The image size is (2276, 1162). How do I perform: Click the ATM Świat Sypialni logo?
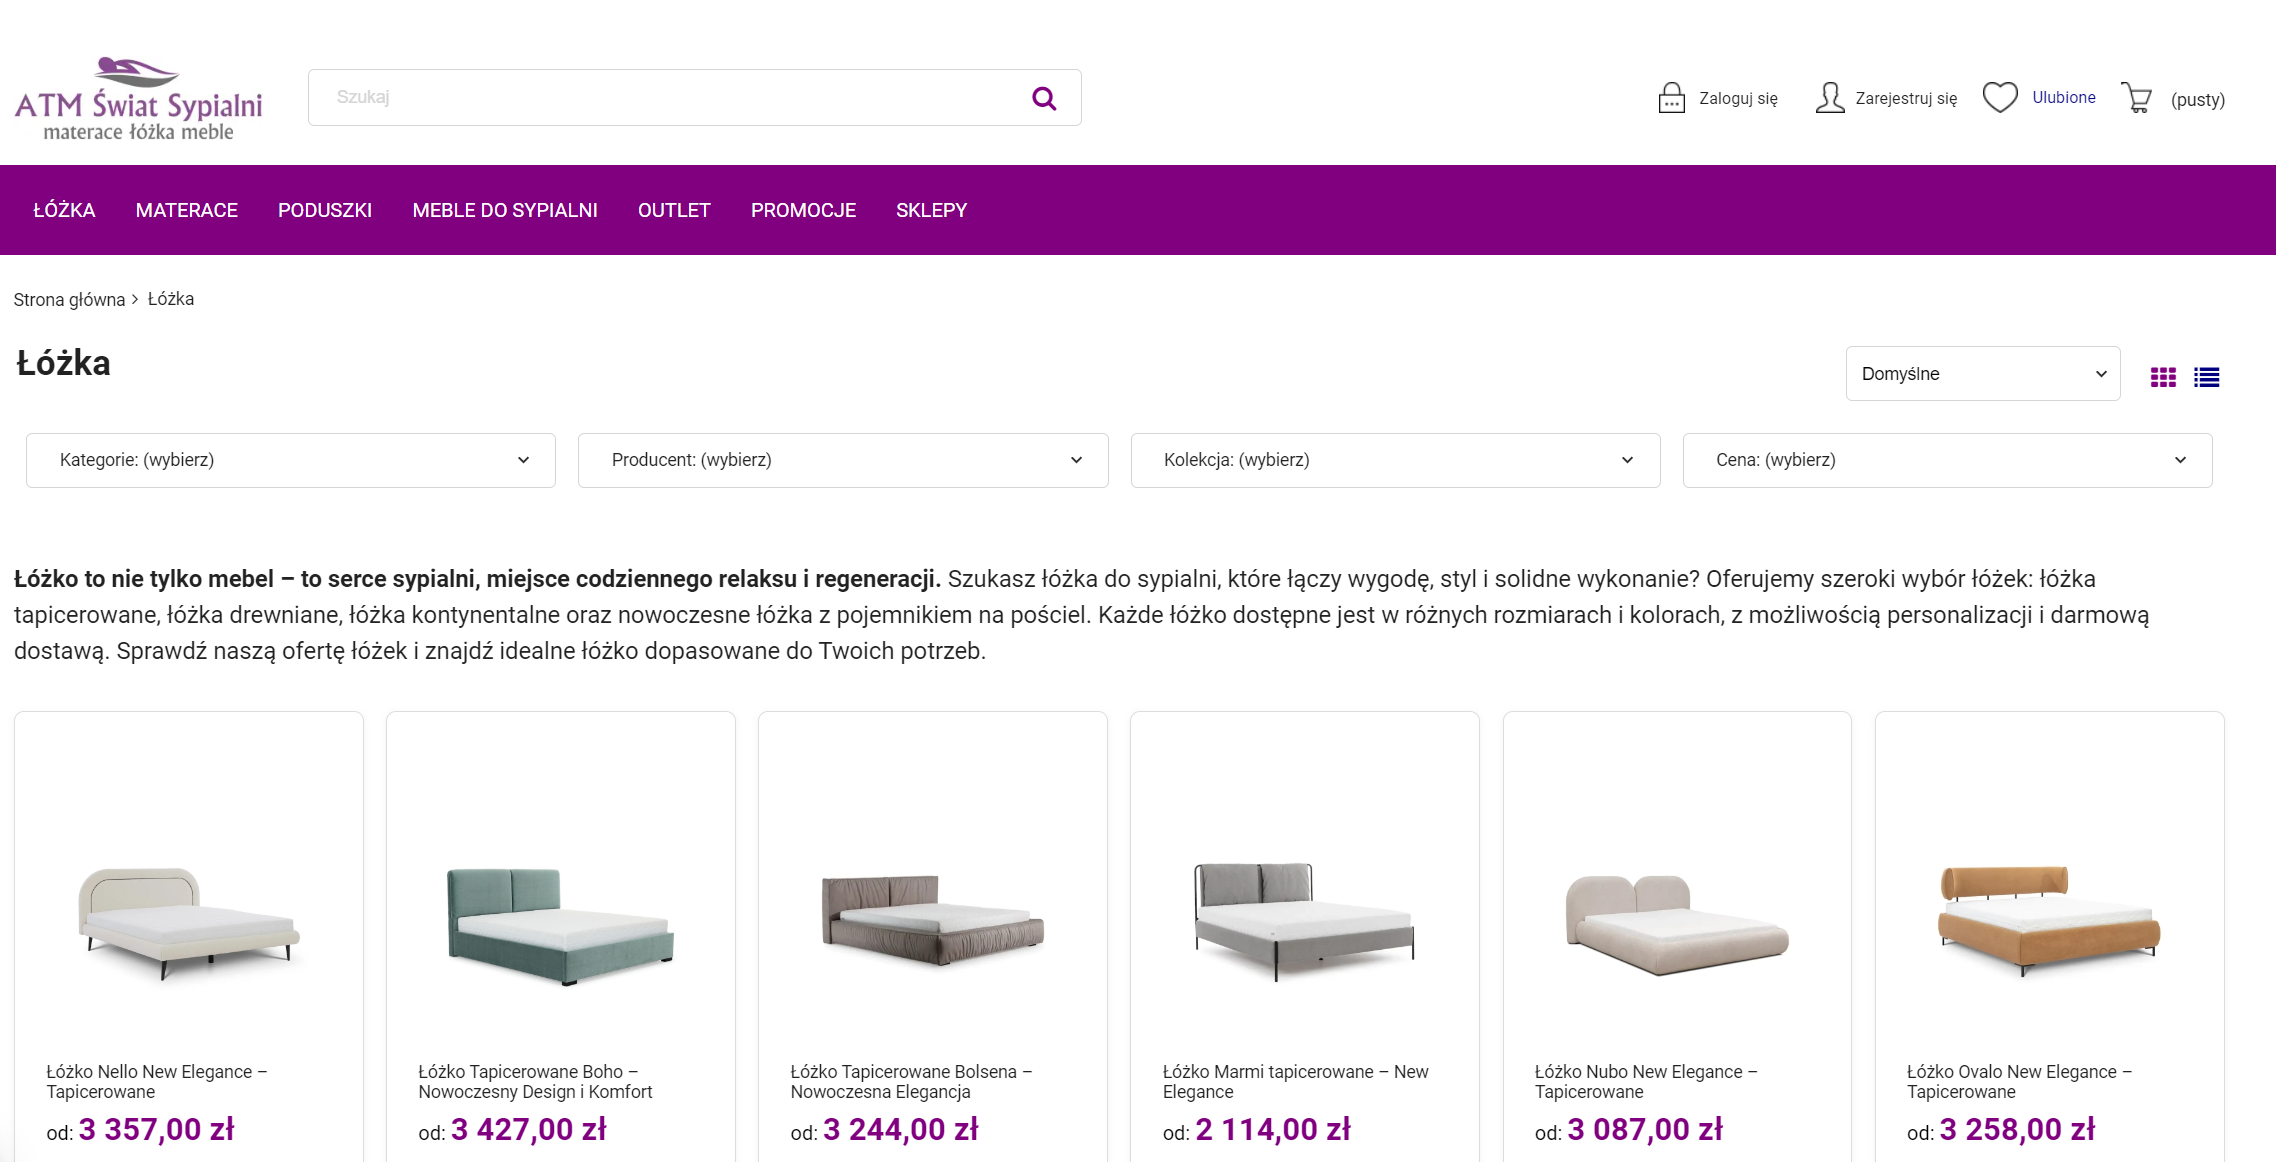[138, 99]
